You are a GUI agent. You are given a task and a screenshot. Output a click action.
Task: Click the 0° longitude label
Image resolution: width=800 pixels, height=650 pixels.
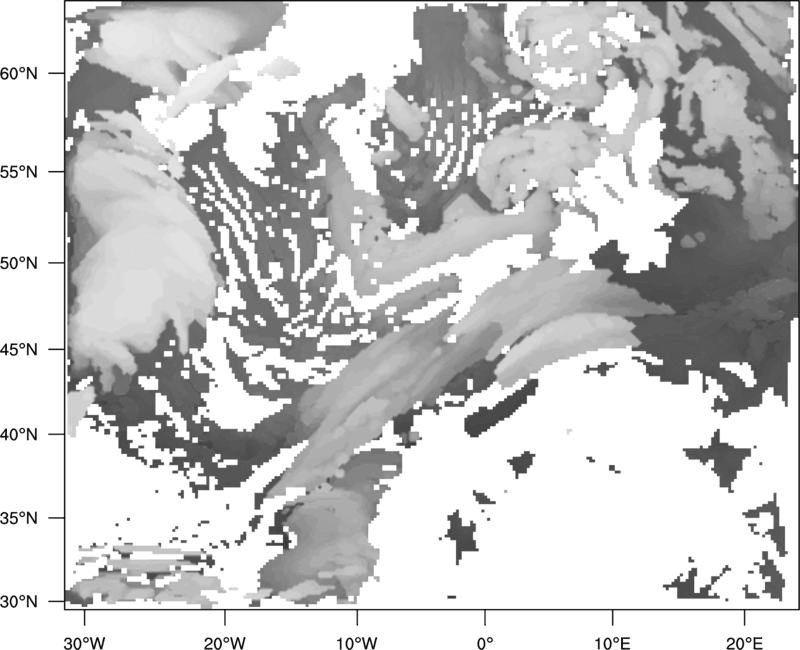(x=485, y=643)
